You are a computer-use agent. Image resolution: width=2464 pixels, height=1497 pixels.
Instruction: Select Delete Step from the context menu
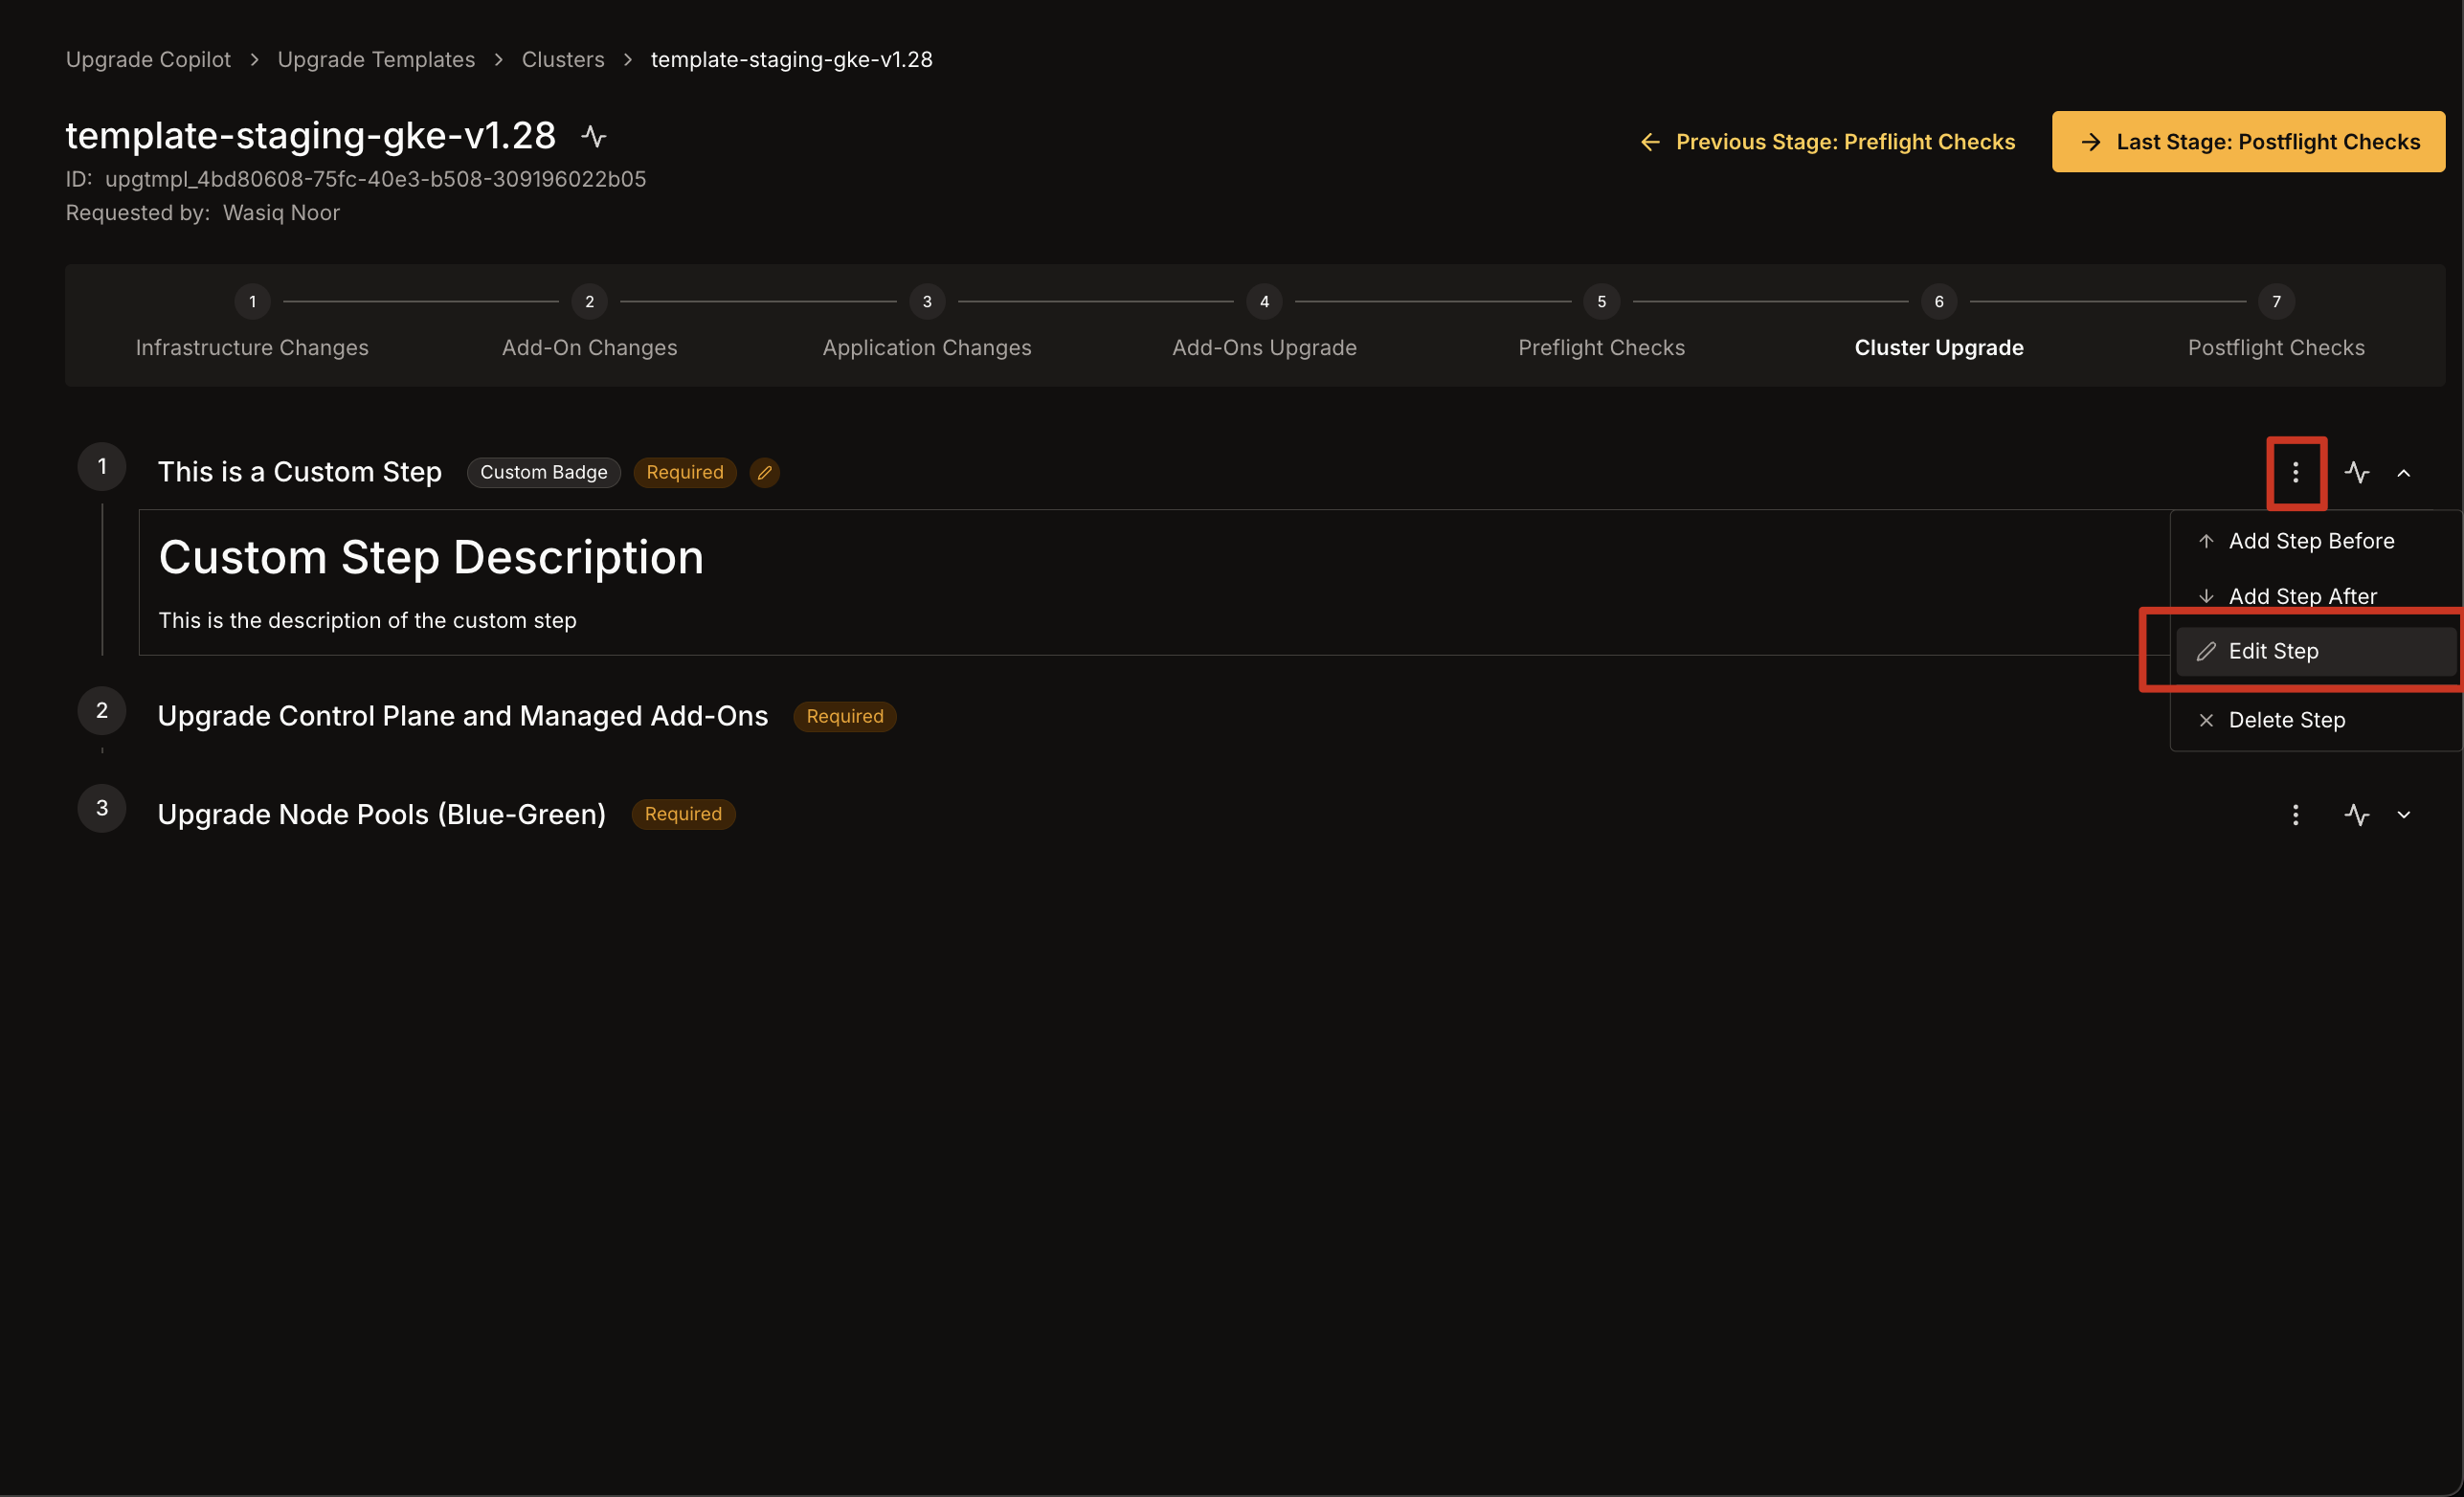coord(2287,719)
